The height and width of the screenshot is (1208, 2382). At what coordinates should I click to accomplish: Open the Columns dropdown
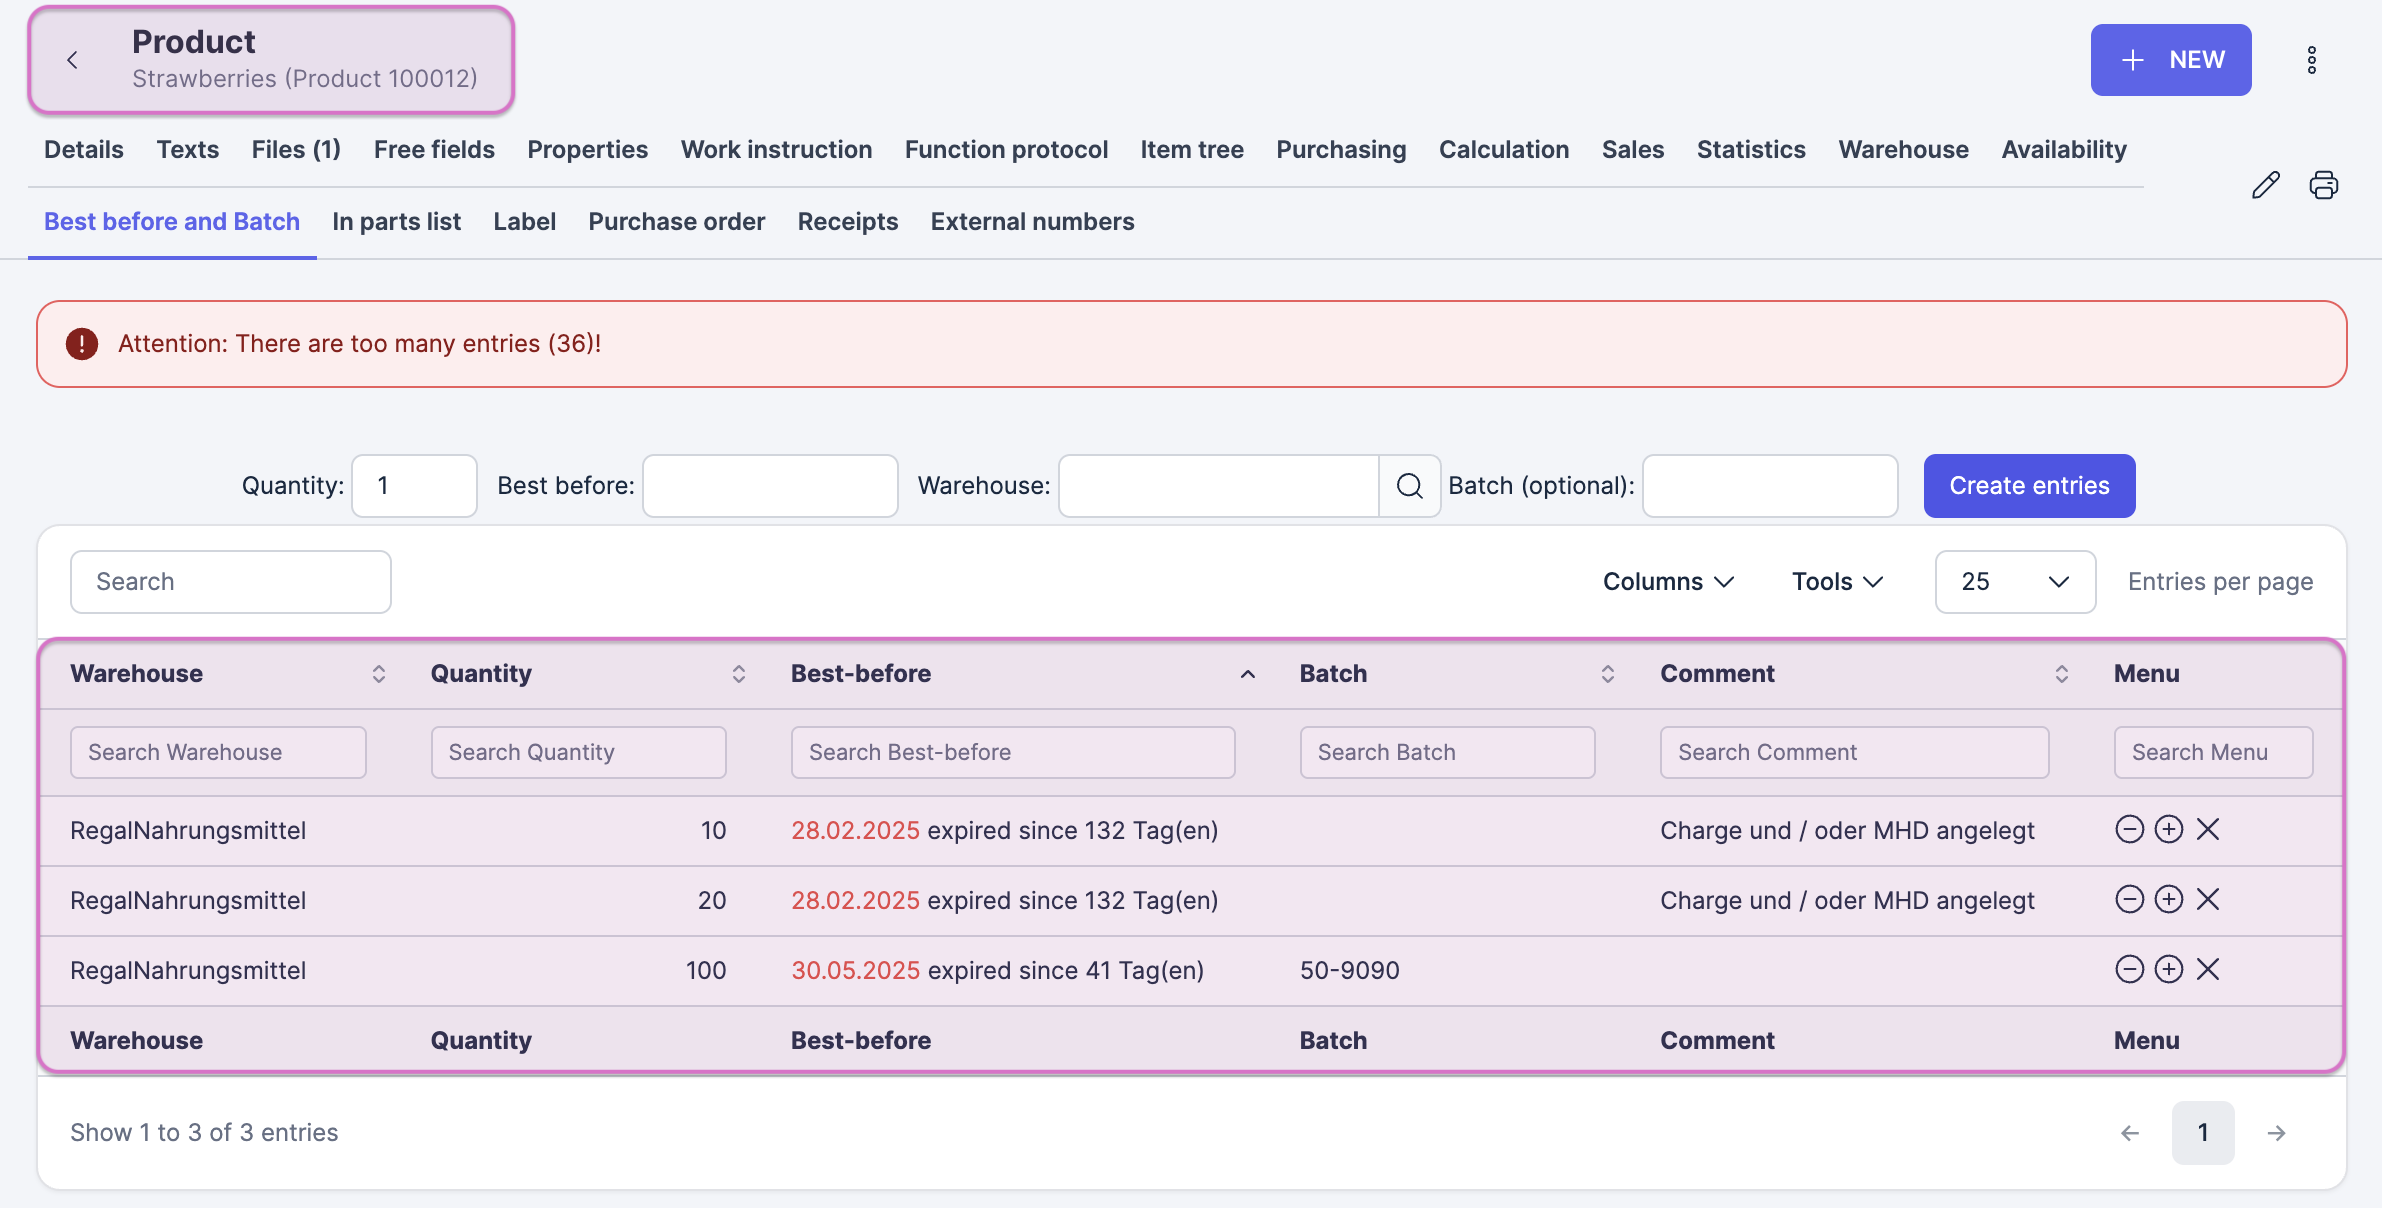(x=1667, y=582)
